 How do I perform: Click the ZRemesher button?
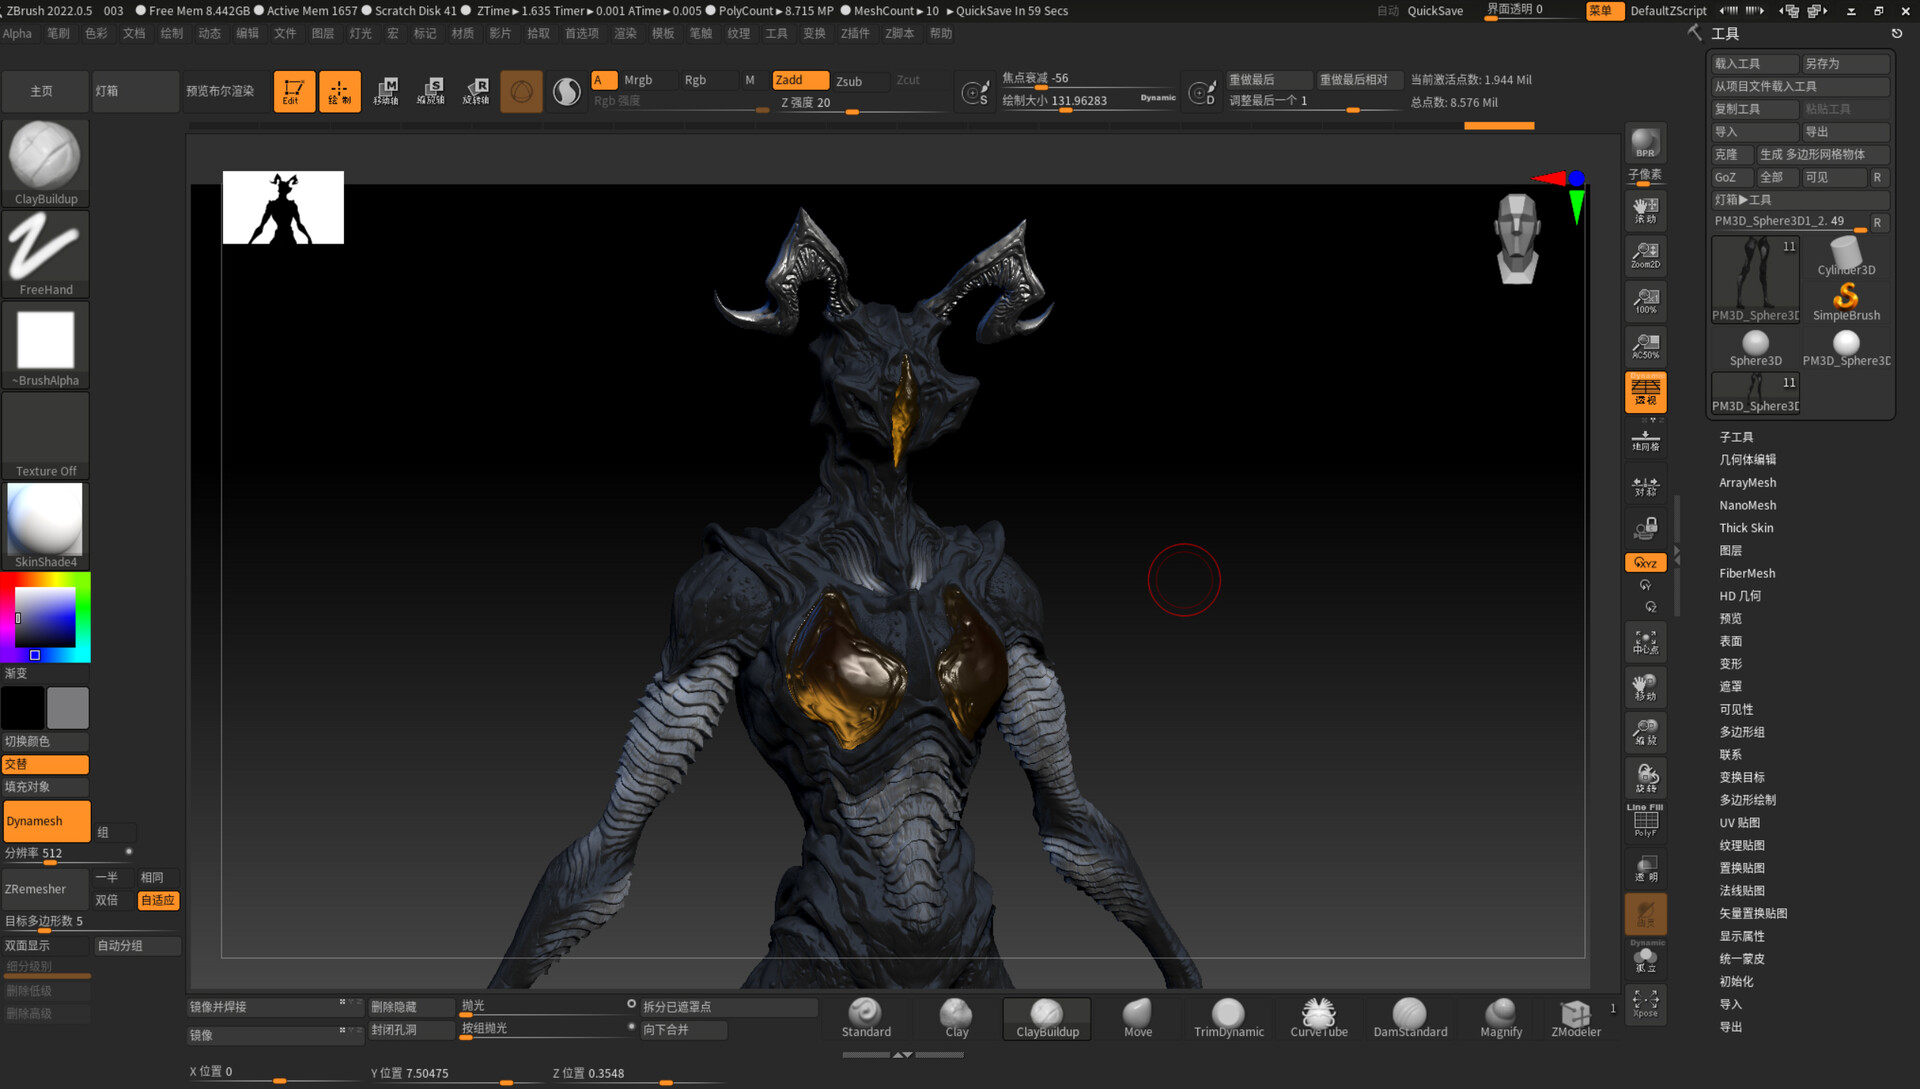(x=43, y=888)
